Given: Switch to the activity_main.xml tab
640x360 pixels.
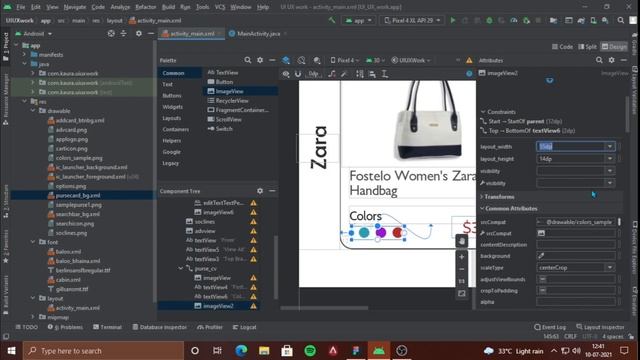Looking at the screenshot, I should 192,34.
